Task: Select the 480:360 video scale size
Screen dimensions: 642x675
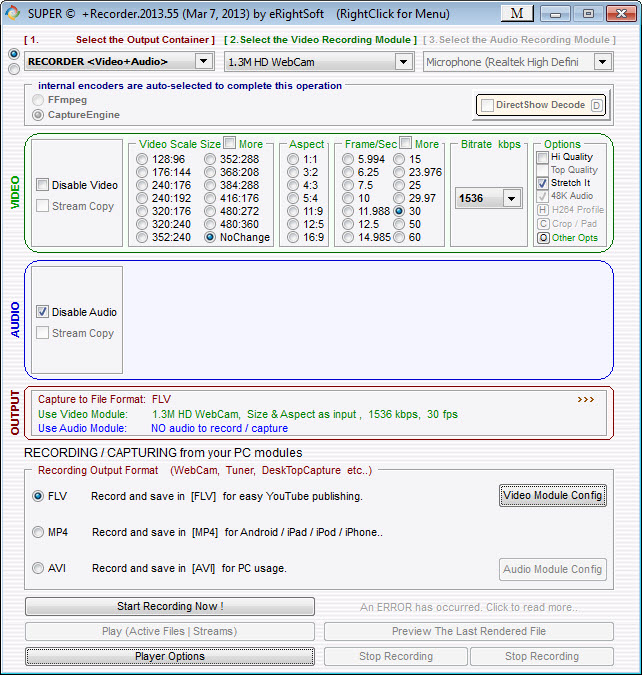Action: point(210,224)
